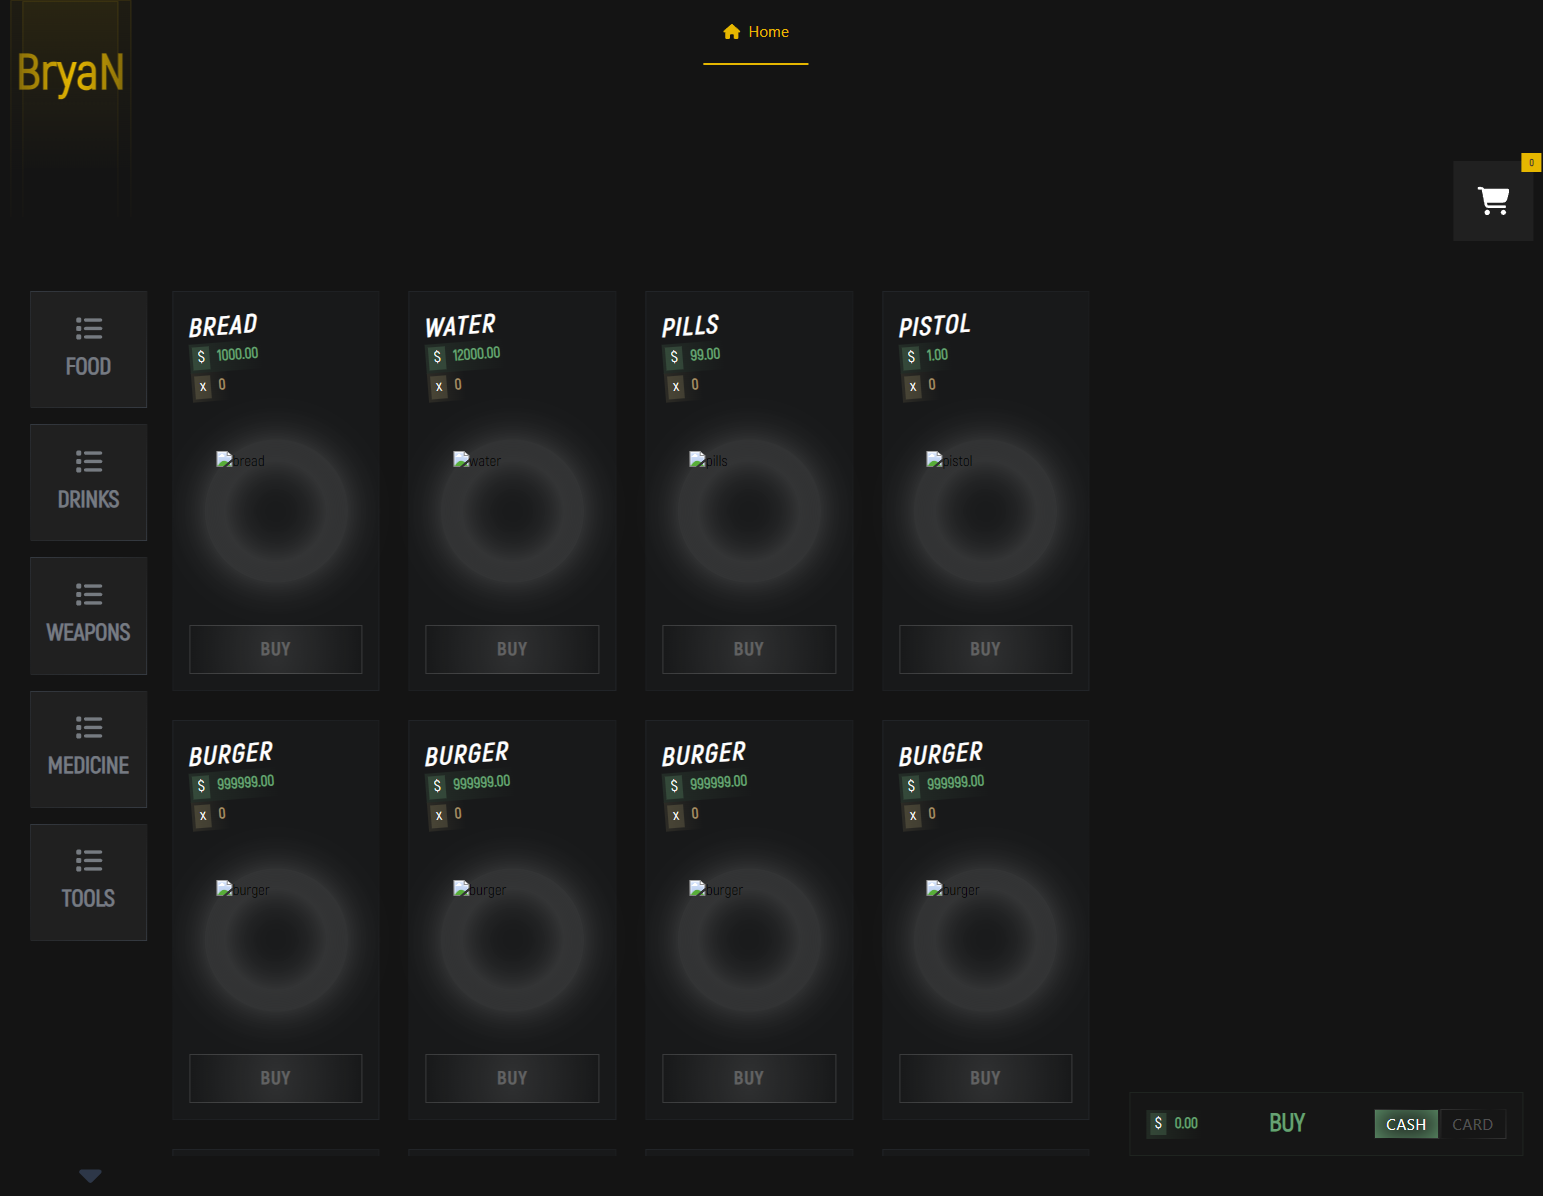This screenshot has height=1196, width=1543.
Task: Open the Weapons category list icon
Action: click(88, 595)
